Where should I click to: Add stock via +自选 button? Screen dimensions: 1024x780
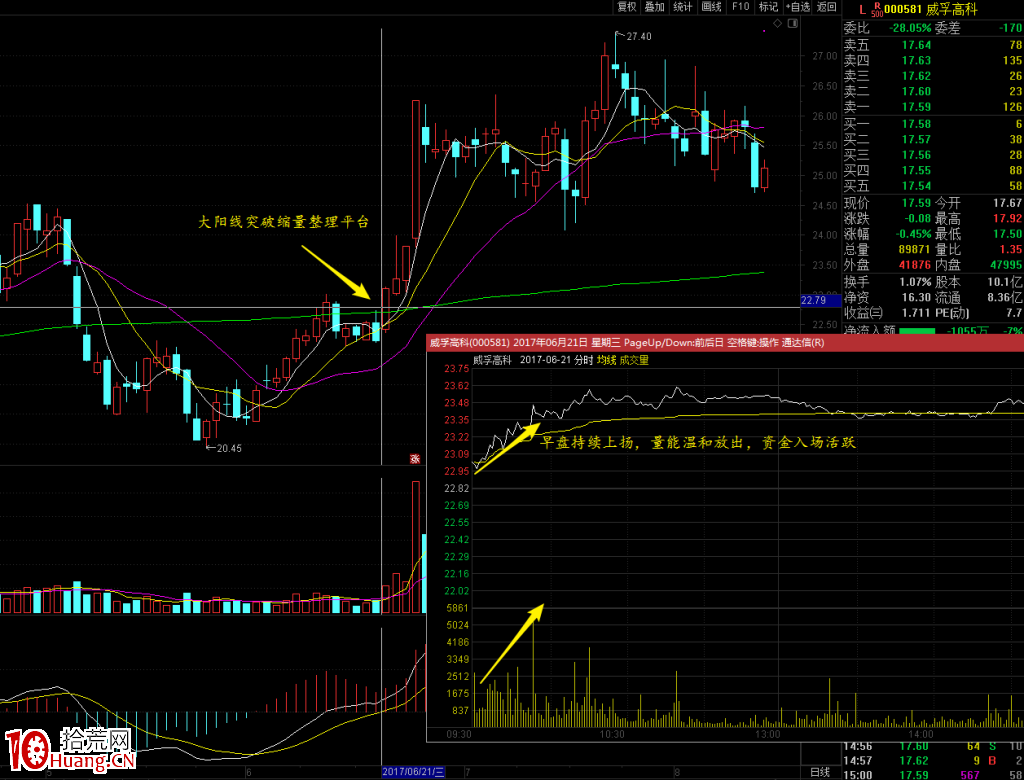(798, 7)
